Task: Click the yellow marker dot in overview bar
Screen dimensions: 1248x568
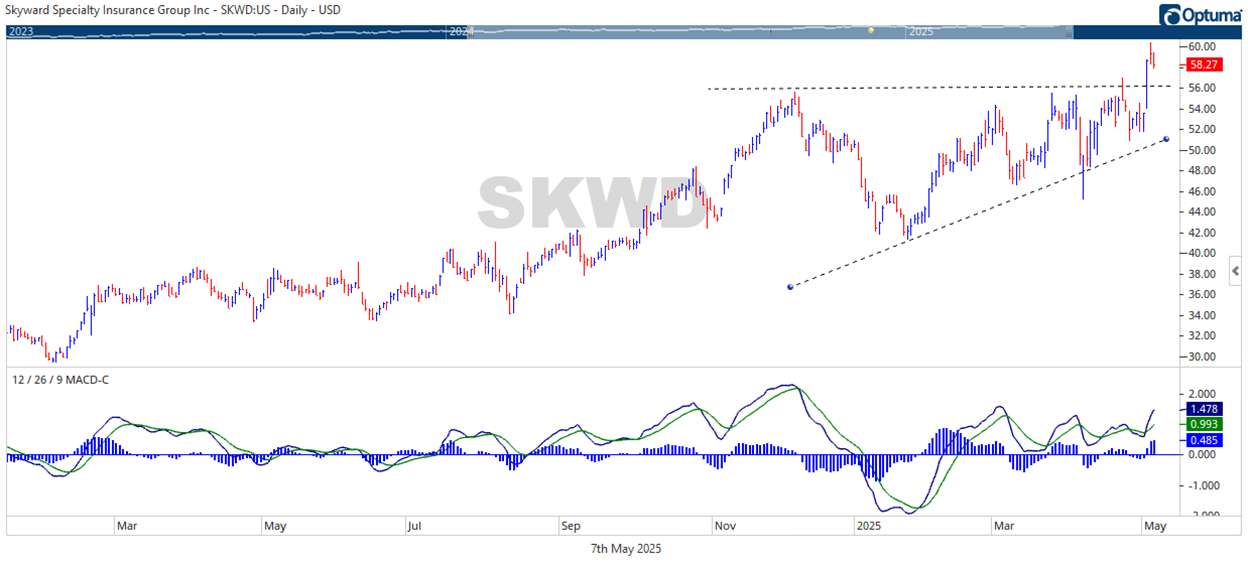Action: tap(872, 31)
